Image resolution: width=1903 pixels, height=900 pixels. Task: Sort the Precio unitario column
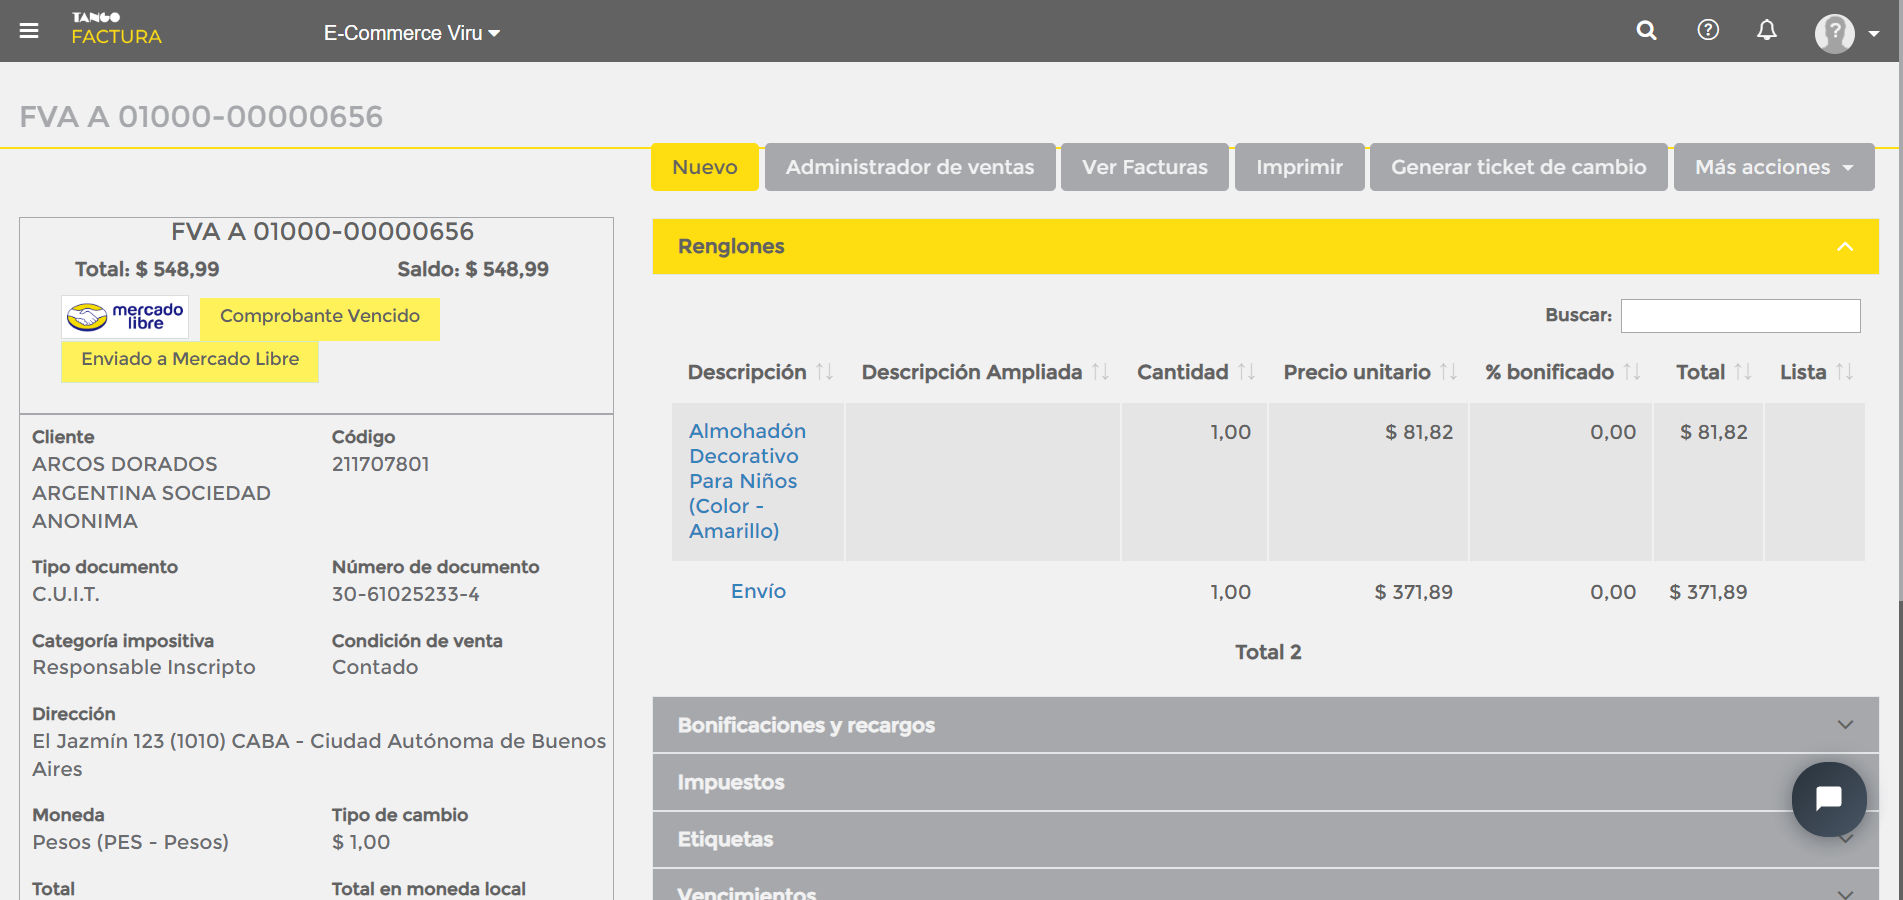coord(1448,372)
